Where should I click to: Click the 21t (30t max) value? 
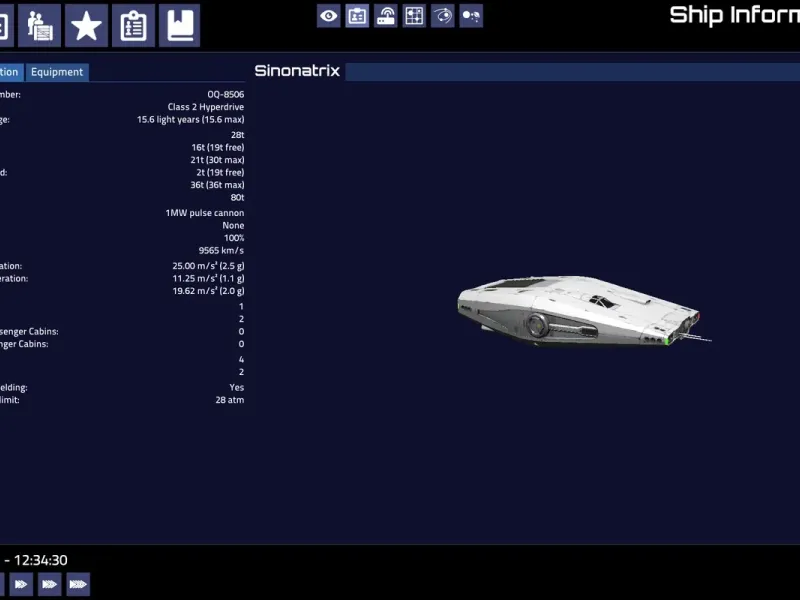(217, 160)
